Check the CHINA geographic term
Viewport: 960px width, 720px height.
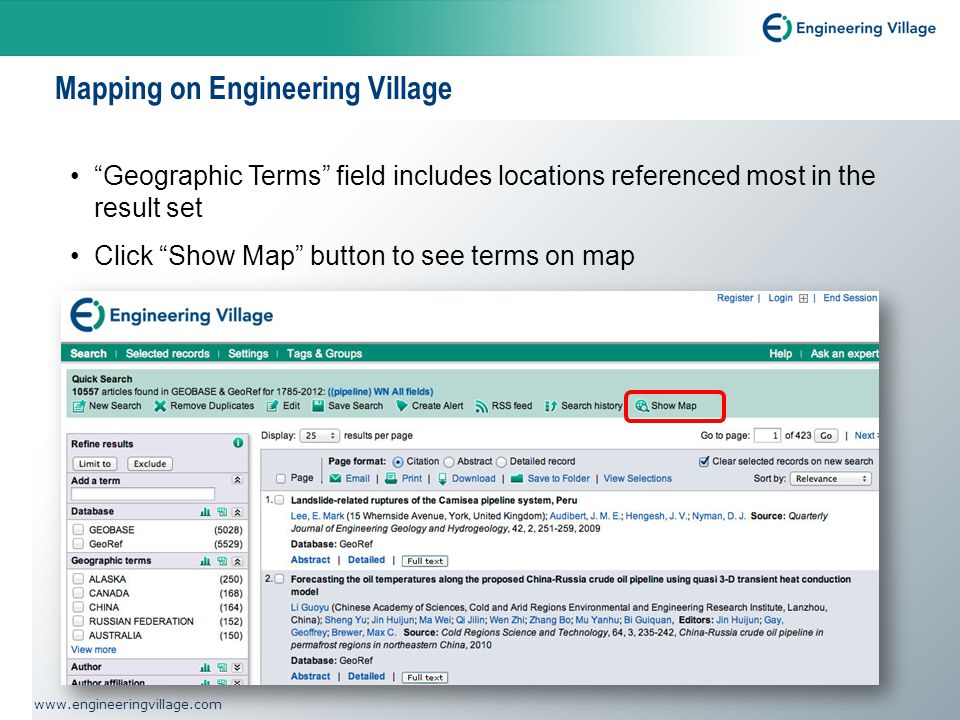click(78, 607)
